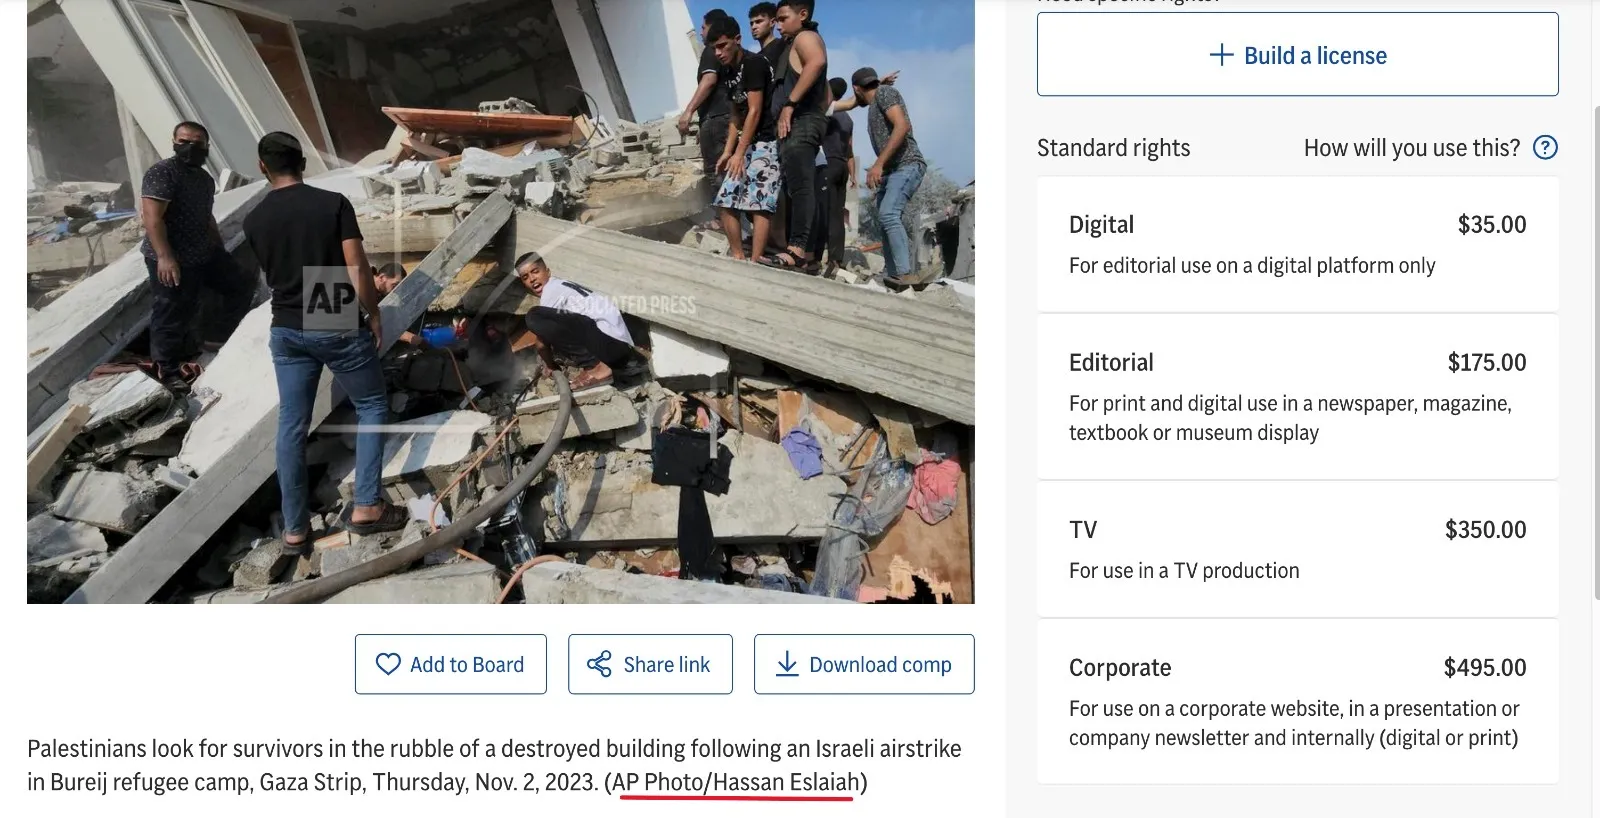Click the Add to Board text
Viewport: 1600px width, 818px height.
467,664
